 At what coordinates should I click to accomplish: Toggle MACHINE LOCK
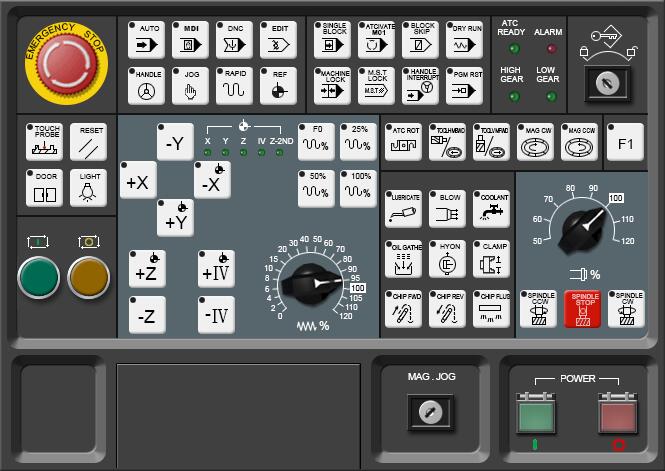point(333,86)
